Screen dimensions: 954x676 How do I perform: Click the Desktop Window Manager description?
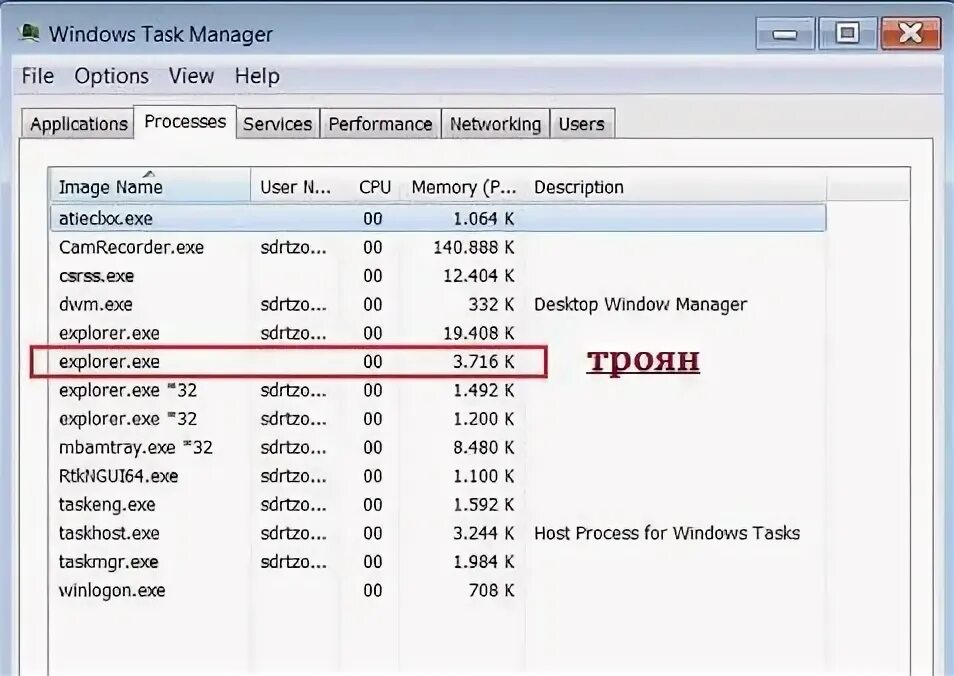[640, 304]
